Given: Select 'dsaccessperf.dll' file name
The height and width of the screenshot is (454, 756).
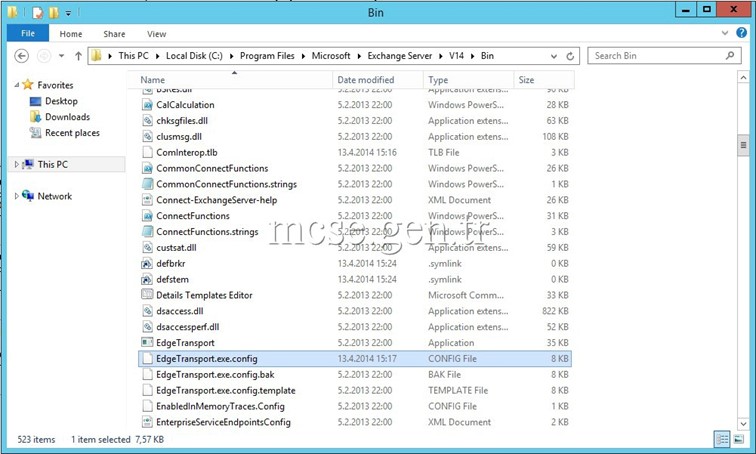Looking at the screenshot, I should pyautogui.click(x=188, y=327).
